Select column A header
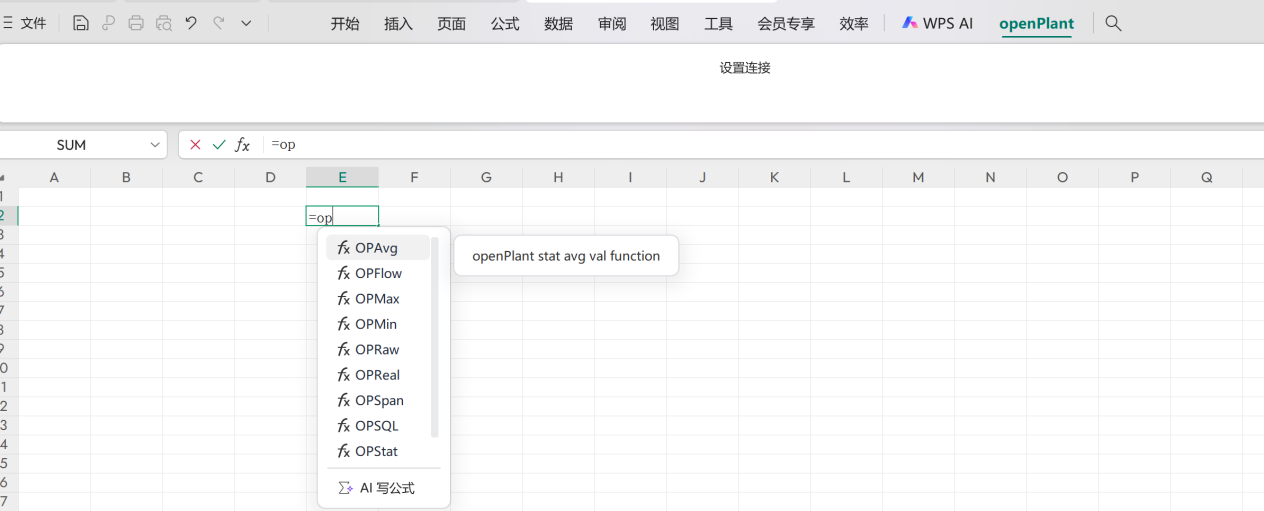The width and height of the screenshot is (1264, 511). coord(54,177)
